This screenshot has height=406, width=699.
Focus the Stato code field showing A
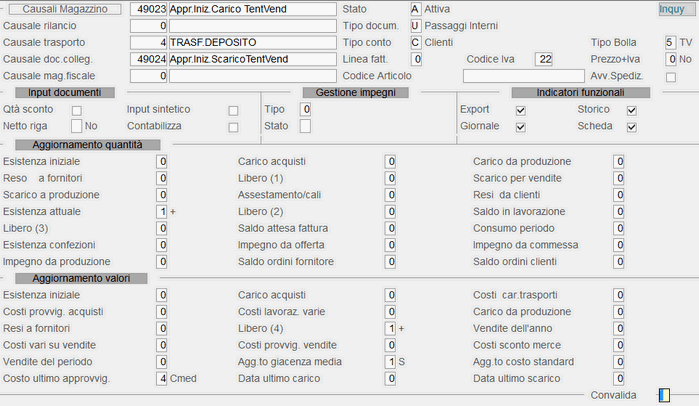click(x=415, y=9)
